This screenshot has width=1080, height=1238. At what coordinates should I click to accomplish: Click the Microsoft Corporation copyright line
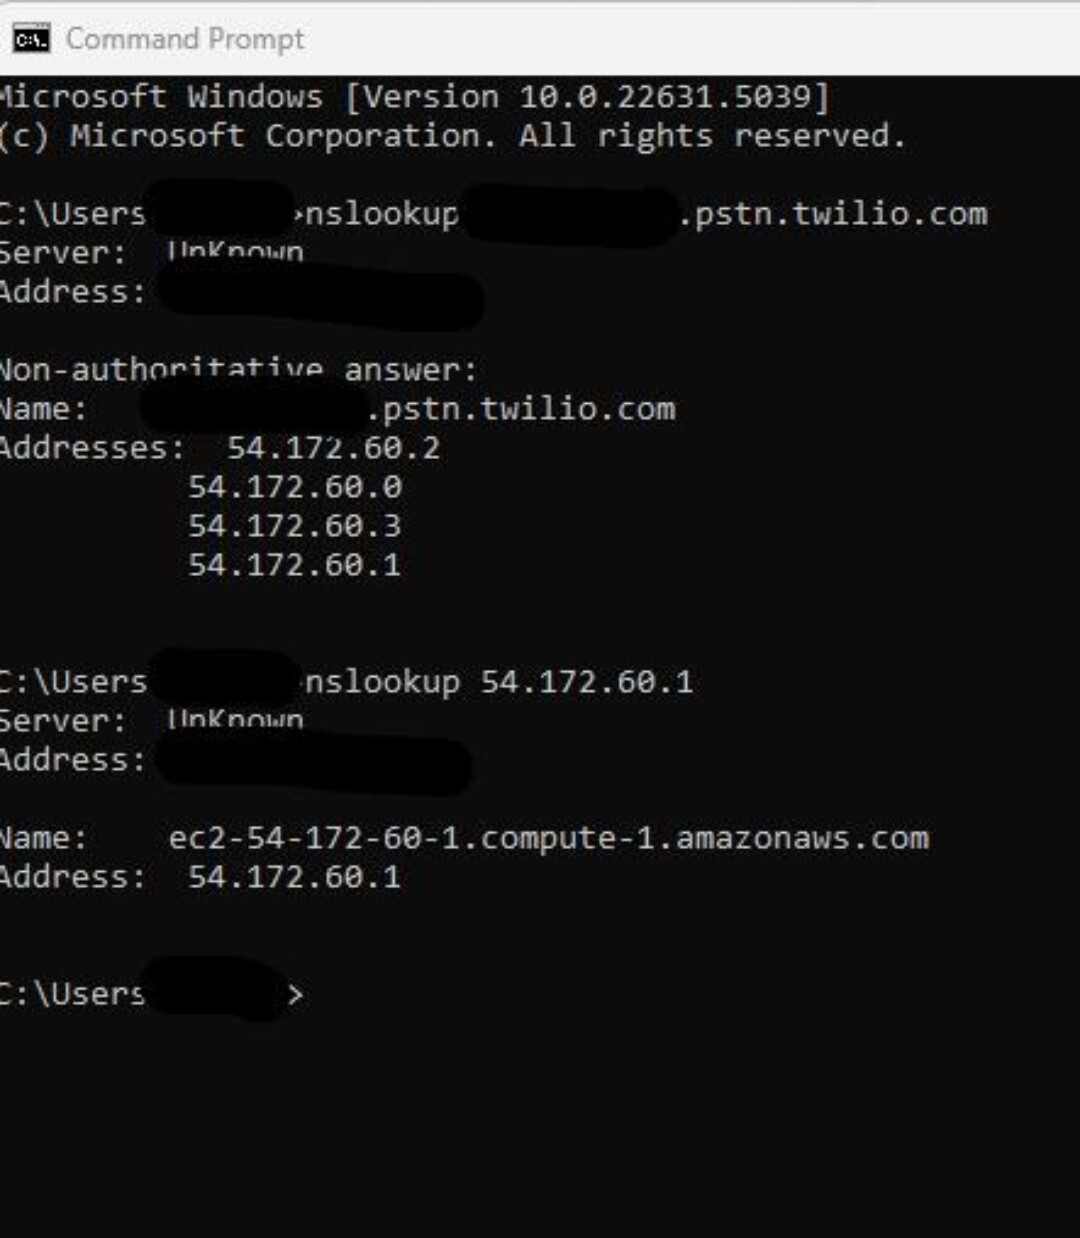pos(453,136)
